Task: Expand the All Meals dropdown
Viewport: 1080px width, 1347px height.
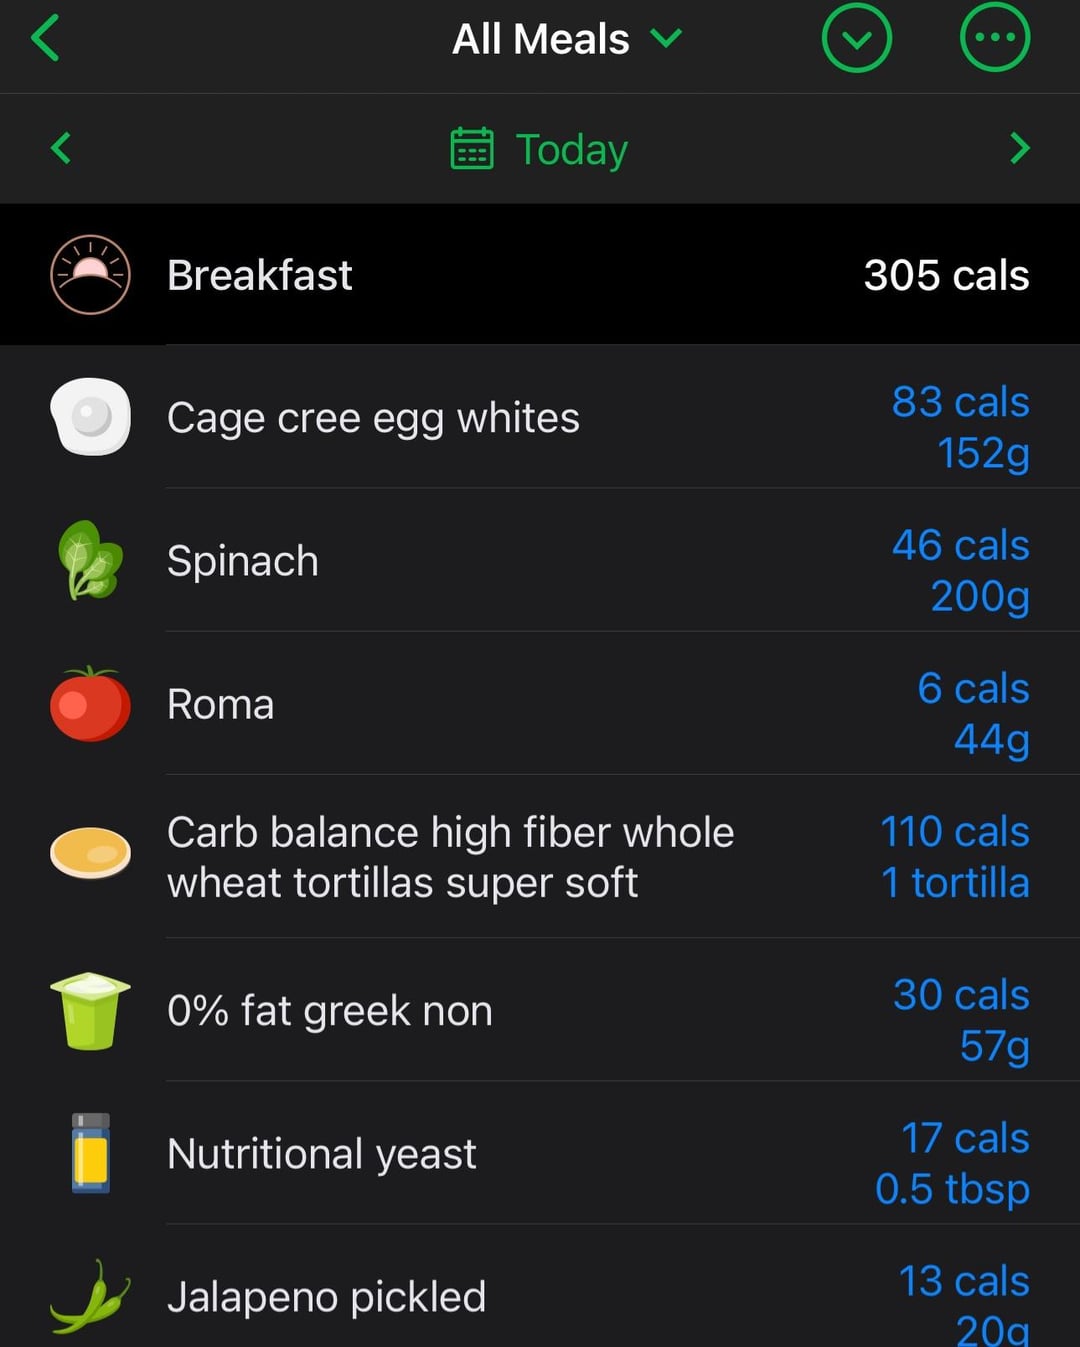Action: [x=567, y=39]
